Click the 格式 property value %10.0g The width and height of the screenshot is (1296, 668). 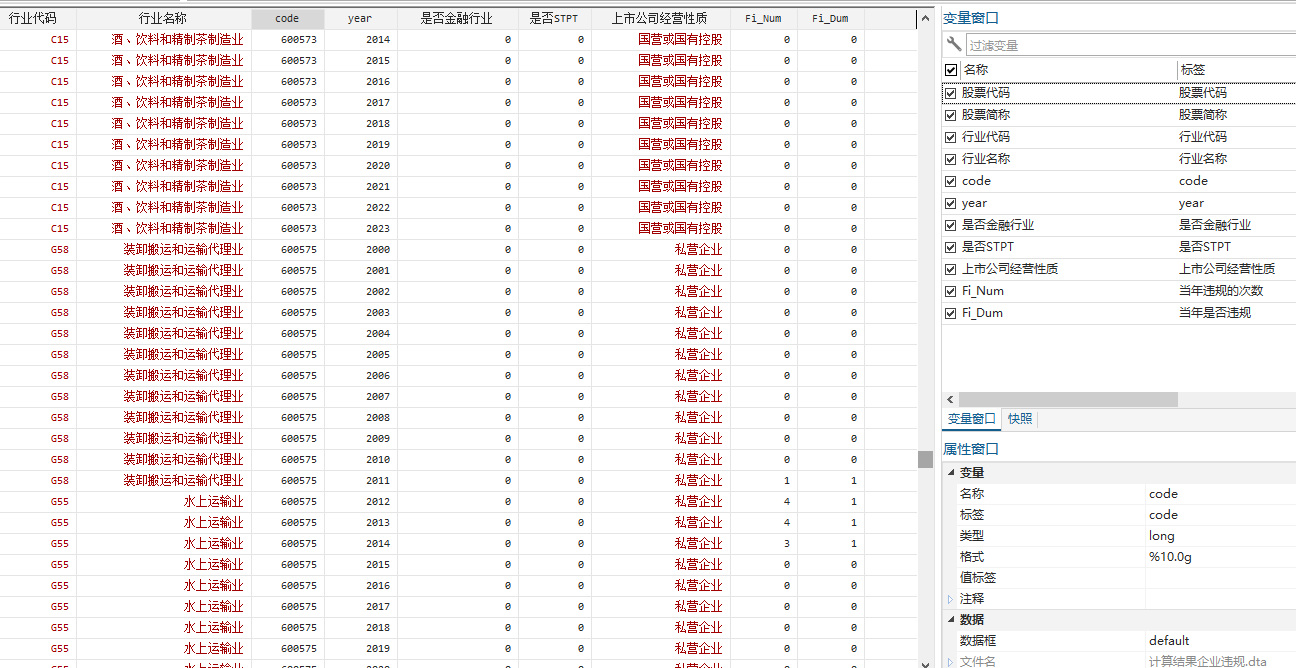click(x=1170, y=557)
